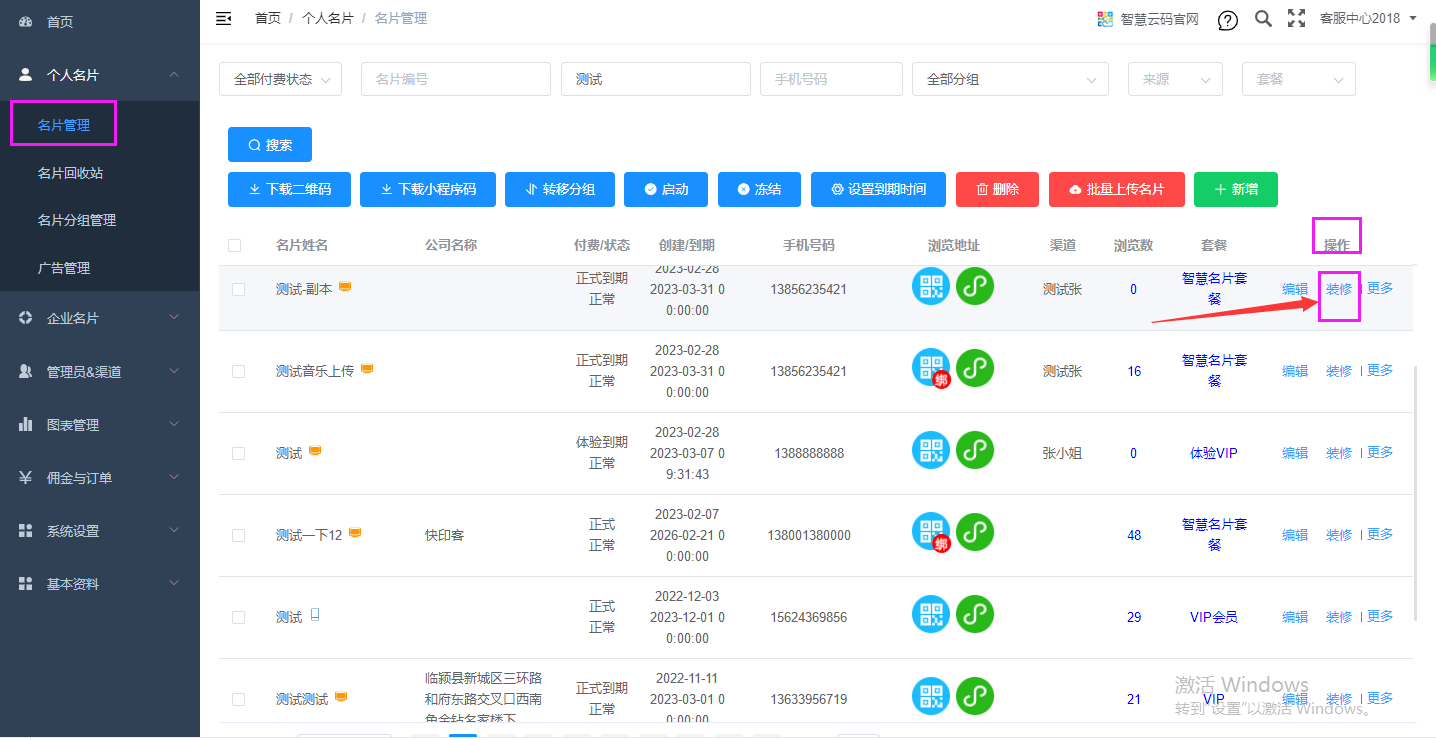
Task: Click the green 新增 button
Action: 1235,189
